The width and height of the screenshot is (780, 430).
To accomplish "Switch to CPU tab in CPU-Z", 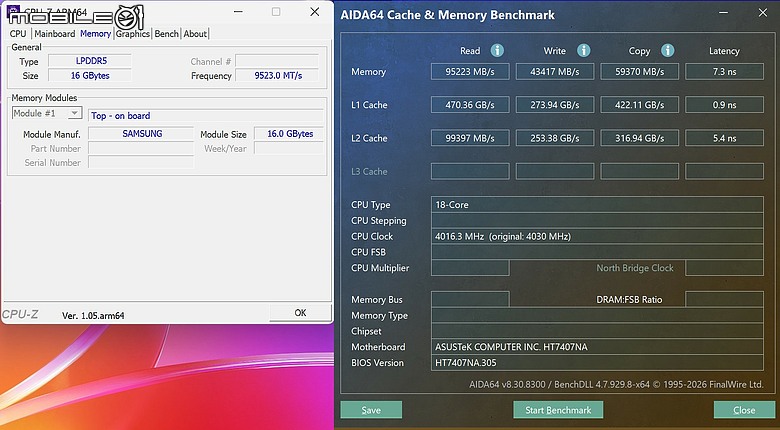I will 18,33.
